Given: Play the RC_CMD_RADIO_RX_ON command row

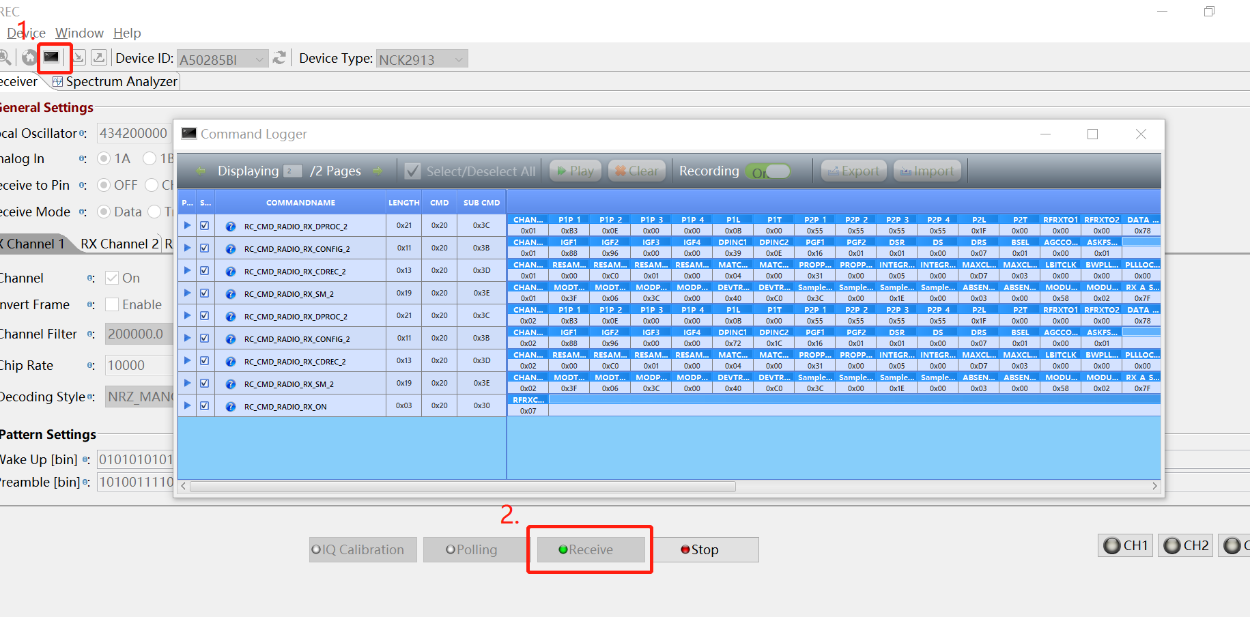Looking at the screenshot, I should pyautogui.click(x=187, y=406).
